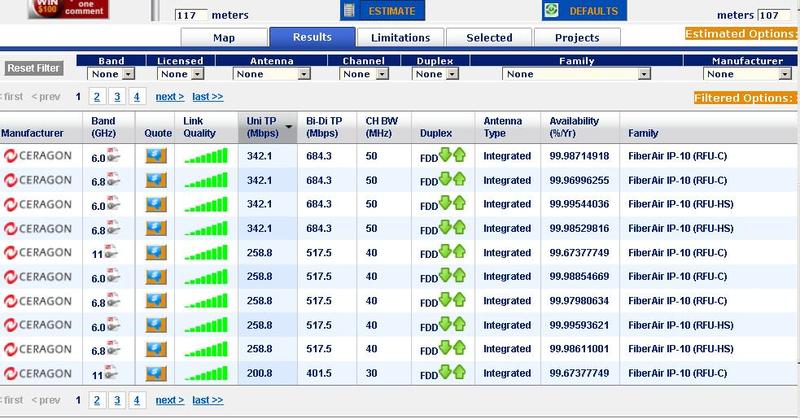Click the ESTIMATE button
The image size is (800, 419).
[383, 10]
